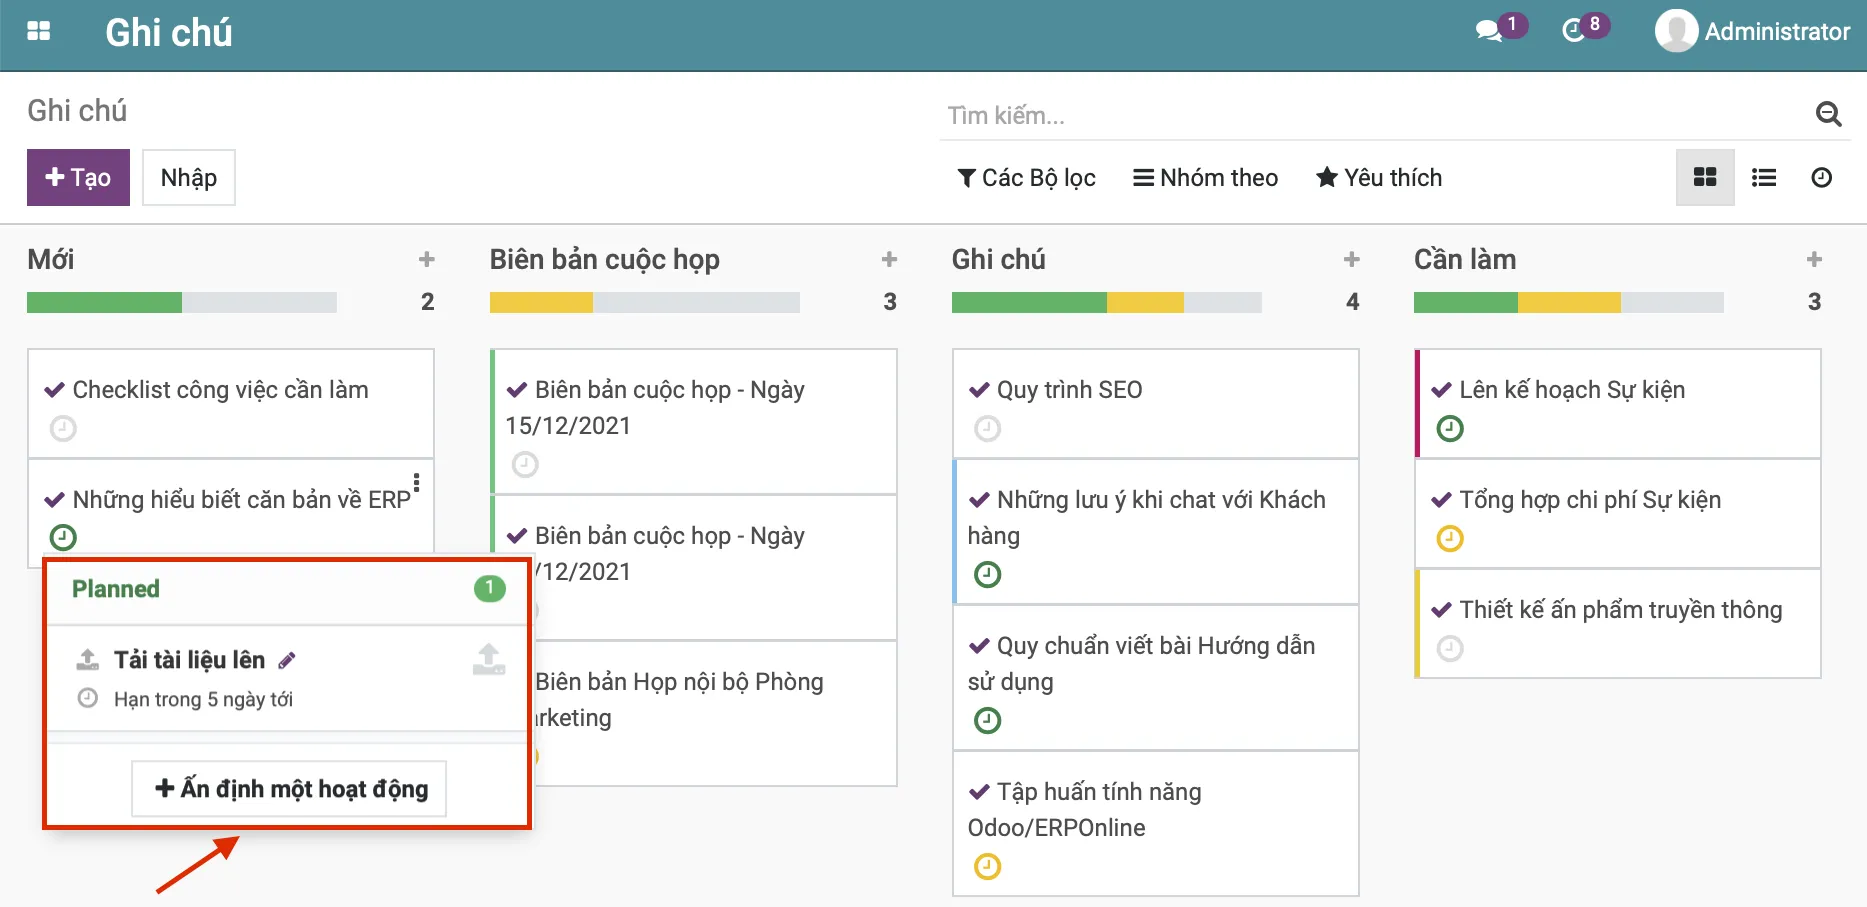The image size is (1867, 907).
Task: Toggle done check on Những lưu ý khi chat note
Action: 979,500
